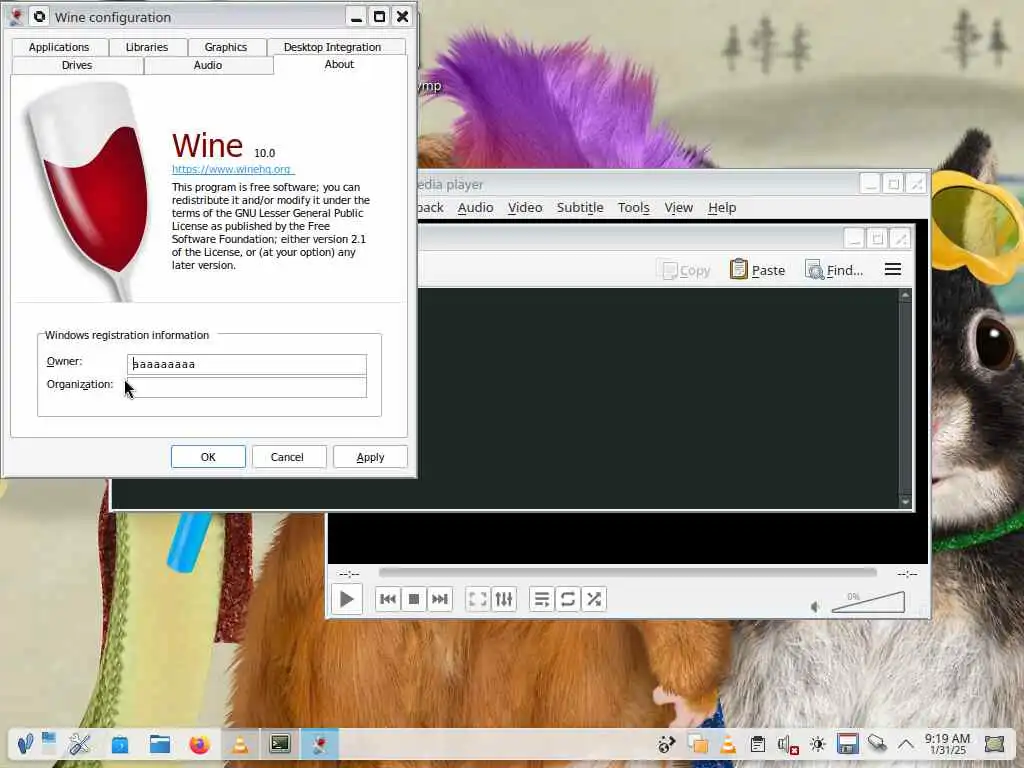Open Find in the terminal toolbar
1024x768 pixels.
834,270
